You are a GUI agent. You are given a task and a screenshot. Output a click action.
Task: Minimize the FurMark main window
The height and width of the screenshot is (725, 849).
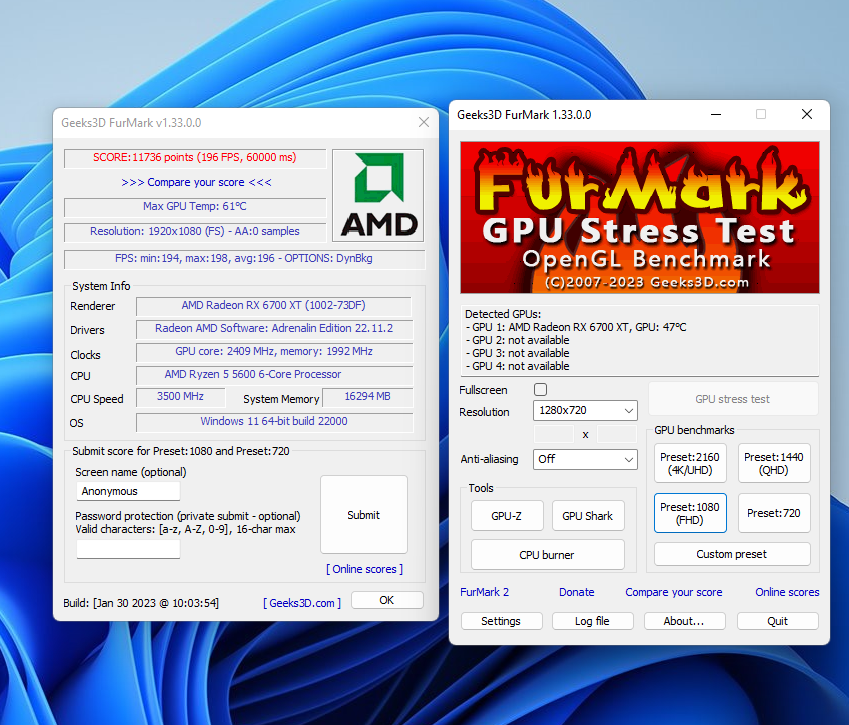pyautogui.click(x=716, y=114)
